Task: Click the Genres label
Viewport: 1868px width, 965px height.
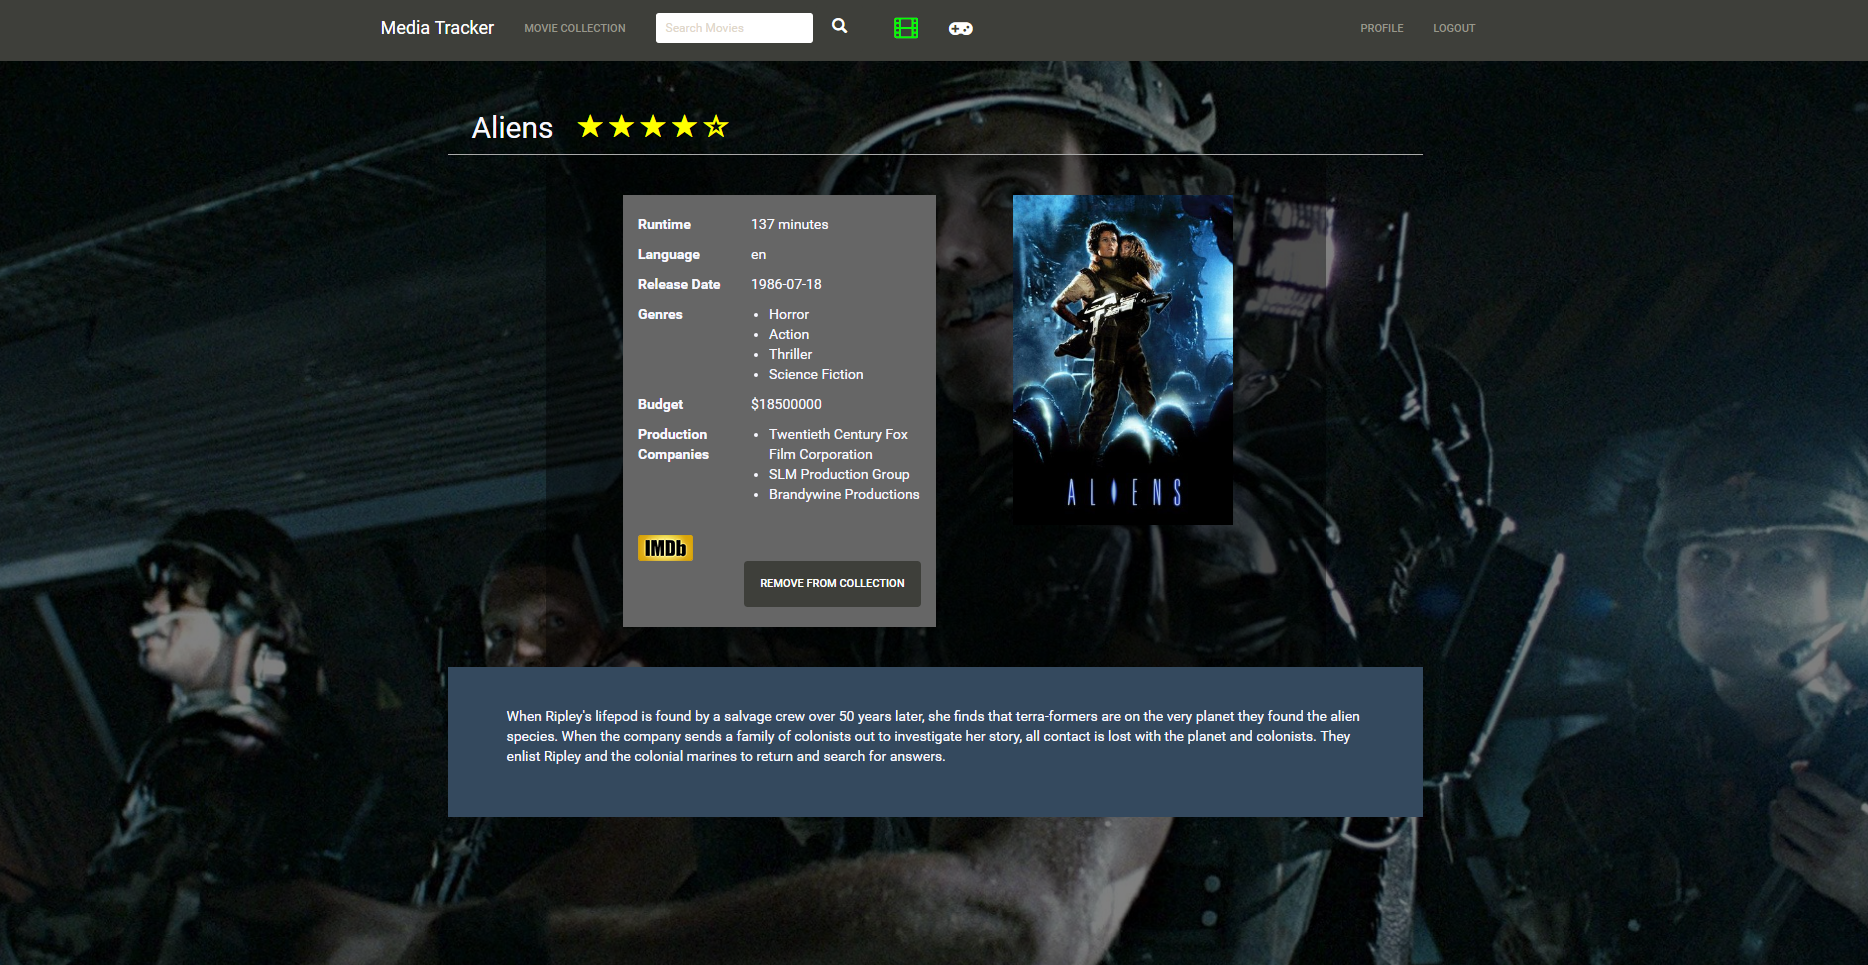Action: pos(660,314)
